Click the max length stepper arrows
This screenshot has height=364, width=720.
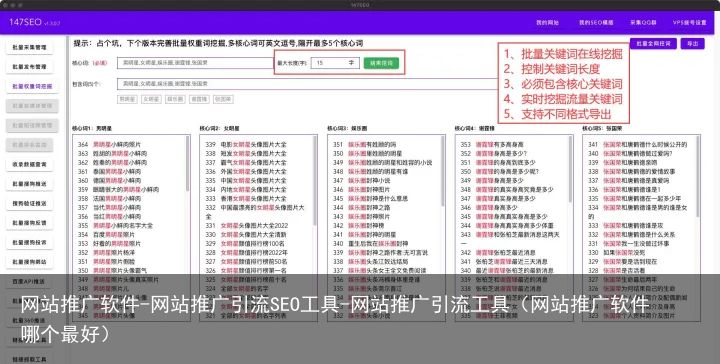(x=351, y=62)
